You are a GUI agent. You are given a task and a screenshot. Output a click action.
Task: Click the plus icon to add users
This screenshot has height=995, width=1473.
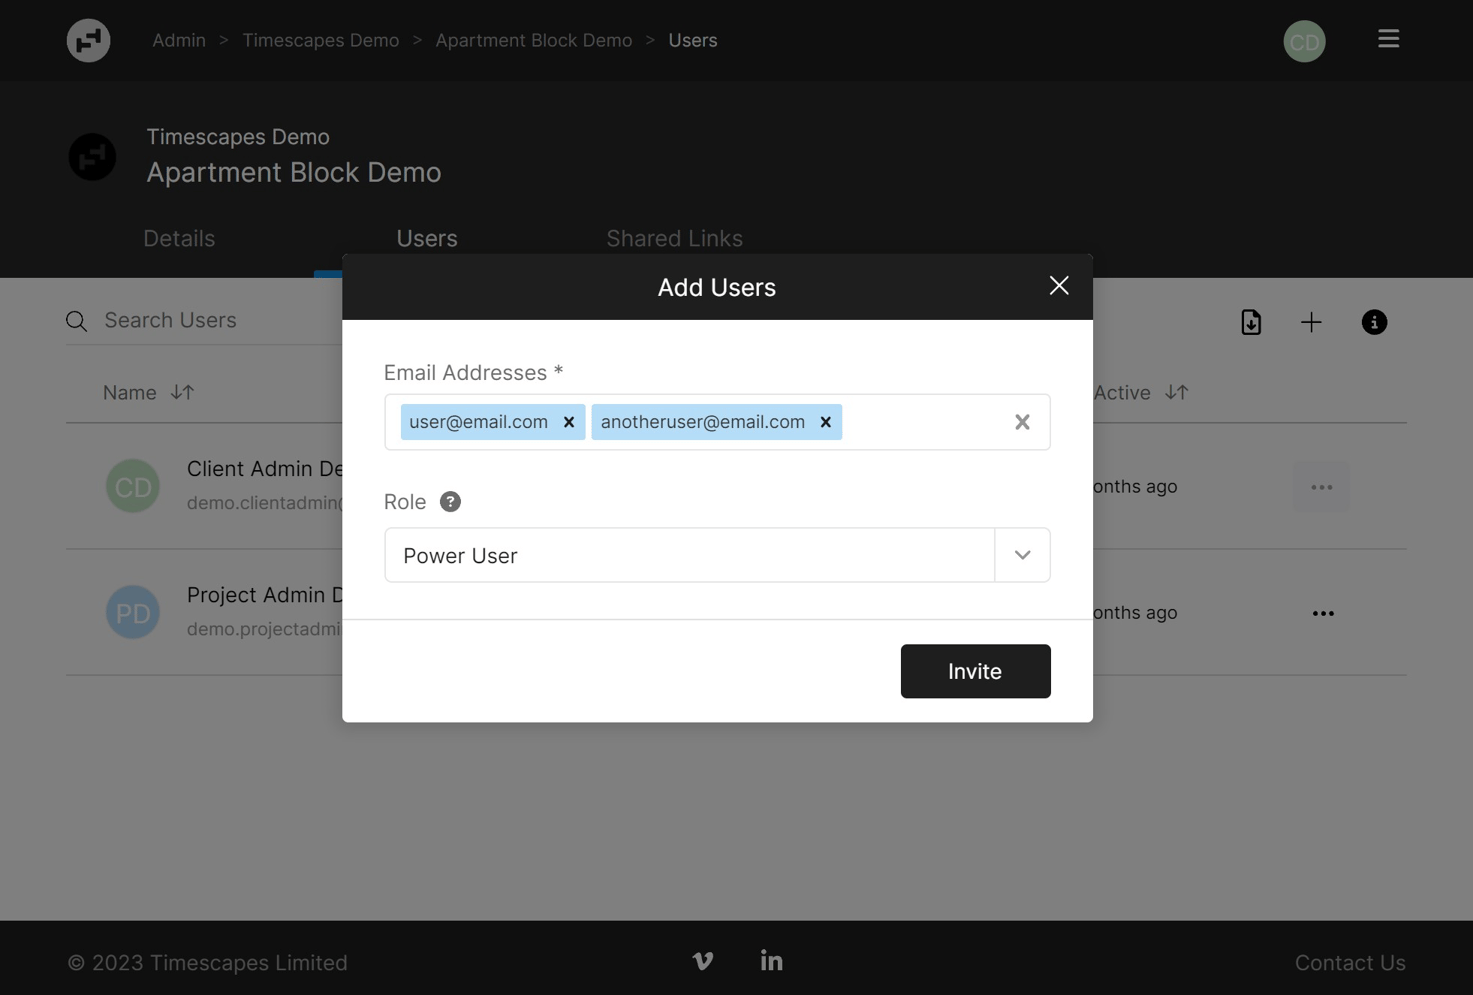(1311, 322)
